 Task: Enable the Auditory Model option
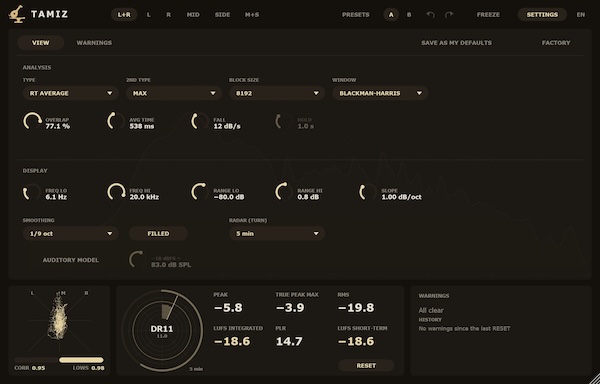70,260
